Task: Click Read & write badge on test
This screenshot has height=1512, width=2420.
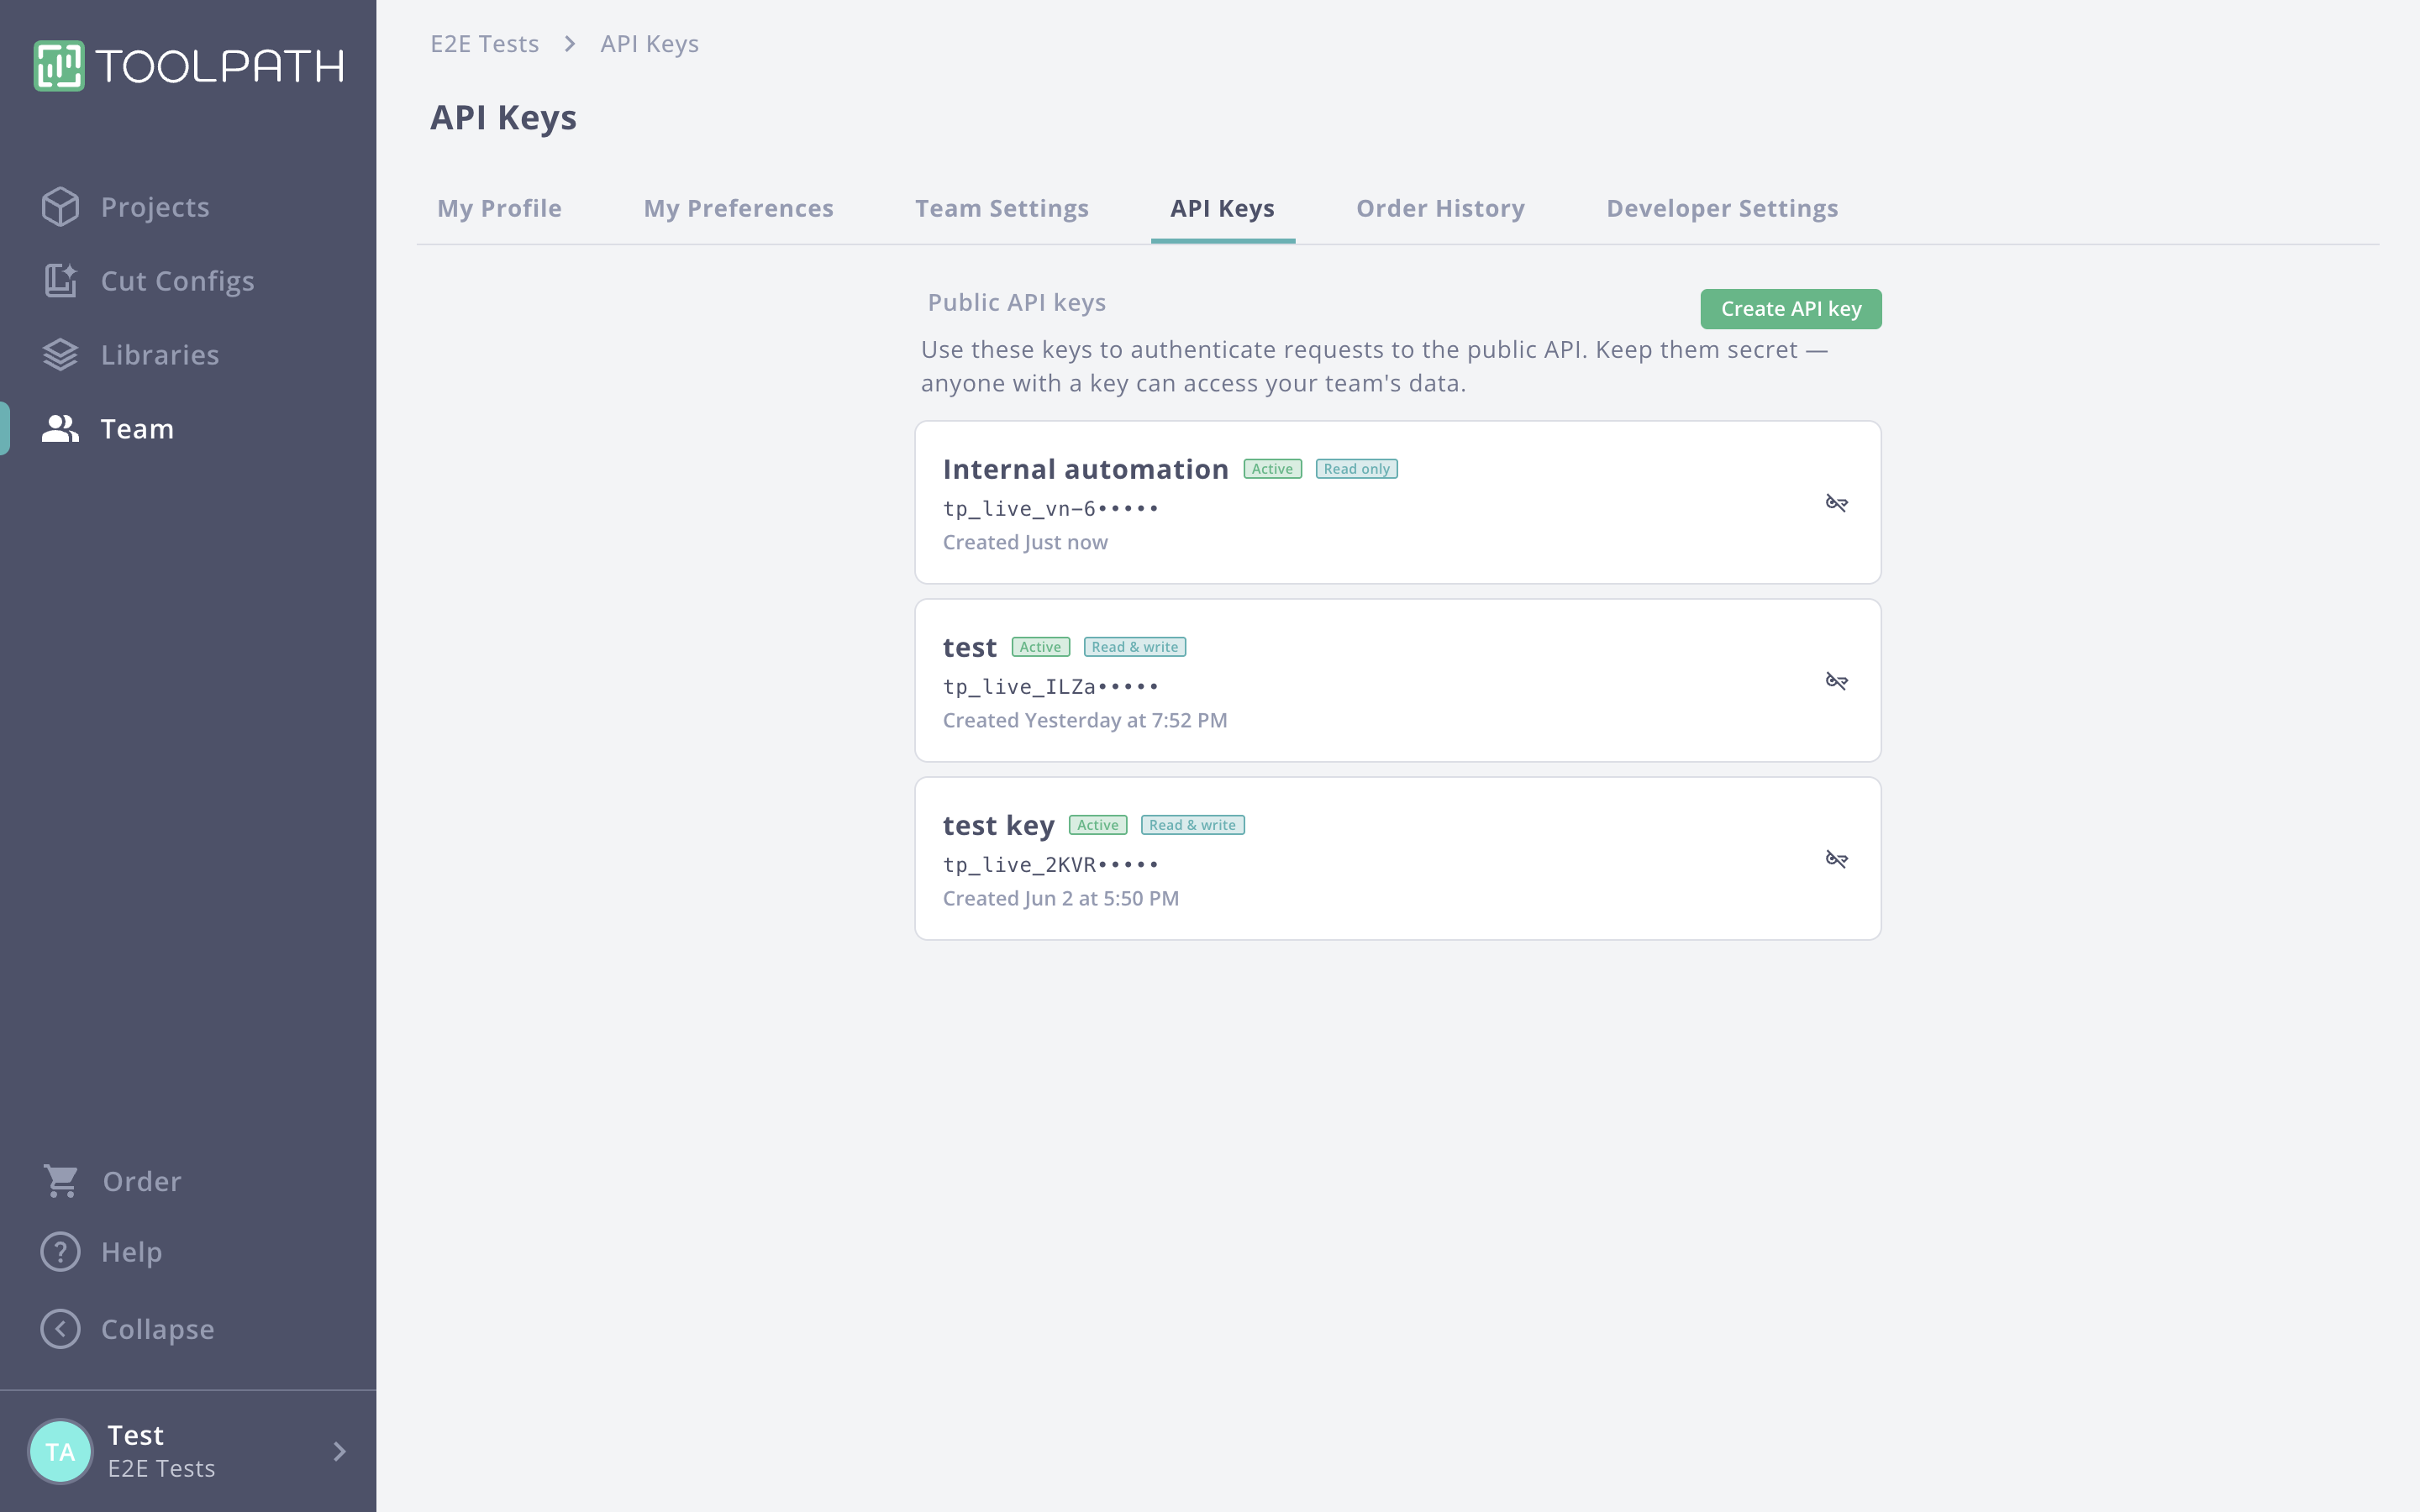Action: (x=1134, y=647)
